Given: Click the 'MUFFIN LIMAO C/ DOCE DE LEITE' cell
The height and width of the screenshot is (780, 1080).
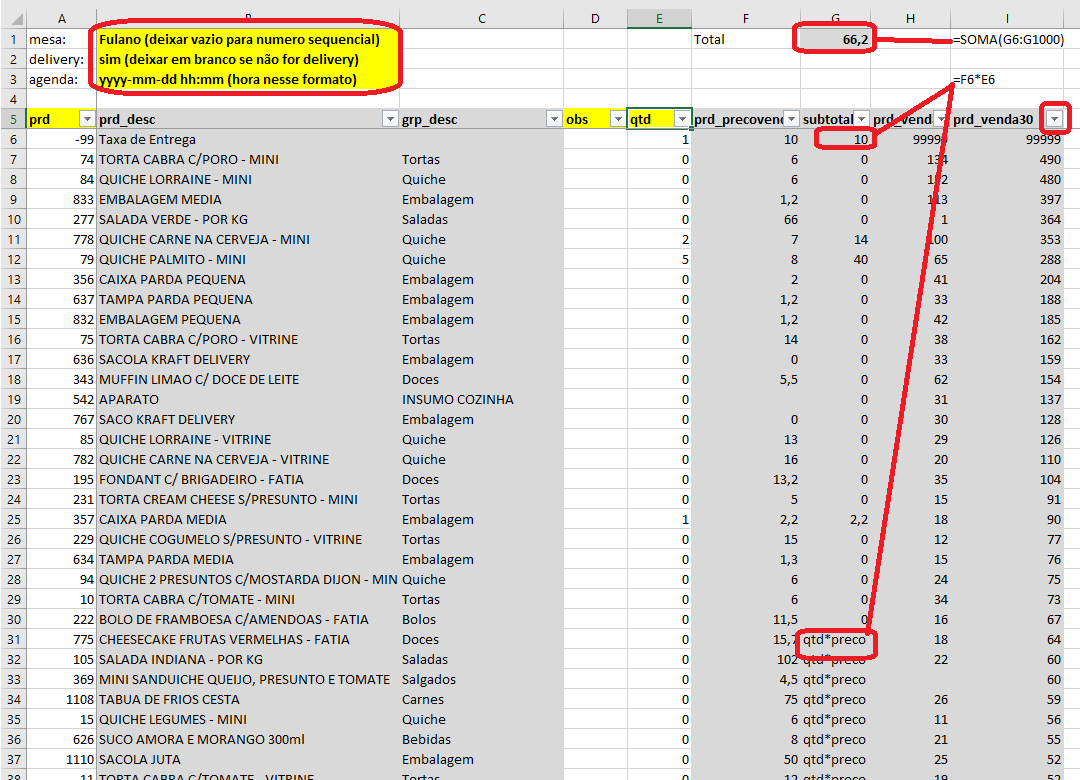Looking at the screenshot, I should coord(248,380).
